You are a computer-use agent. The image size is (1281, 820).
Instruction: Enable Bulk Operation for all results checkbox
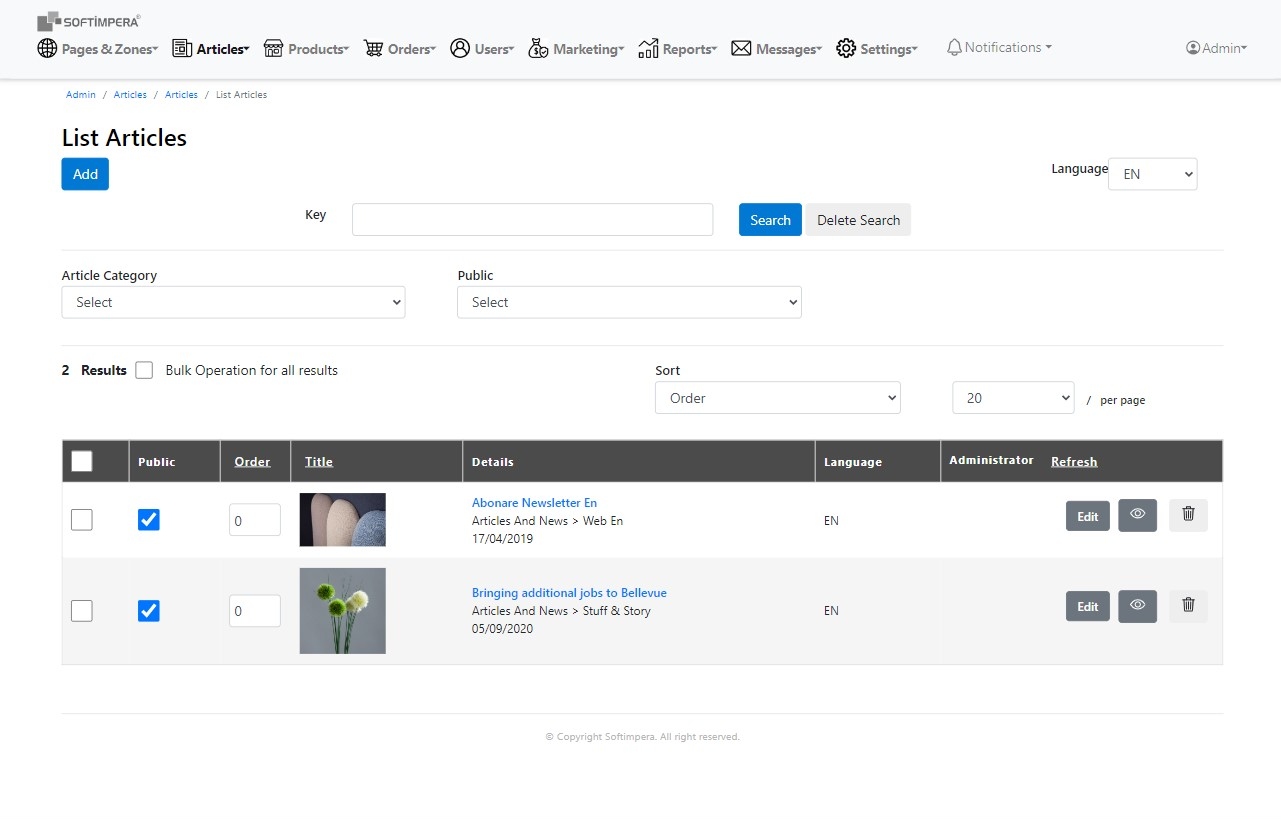point(144,370)
